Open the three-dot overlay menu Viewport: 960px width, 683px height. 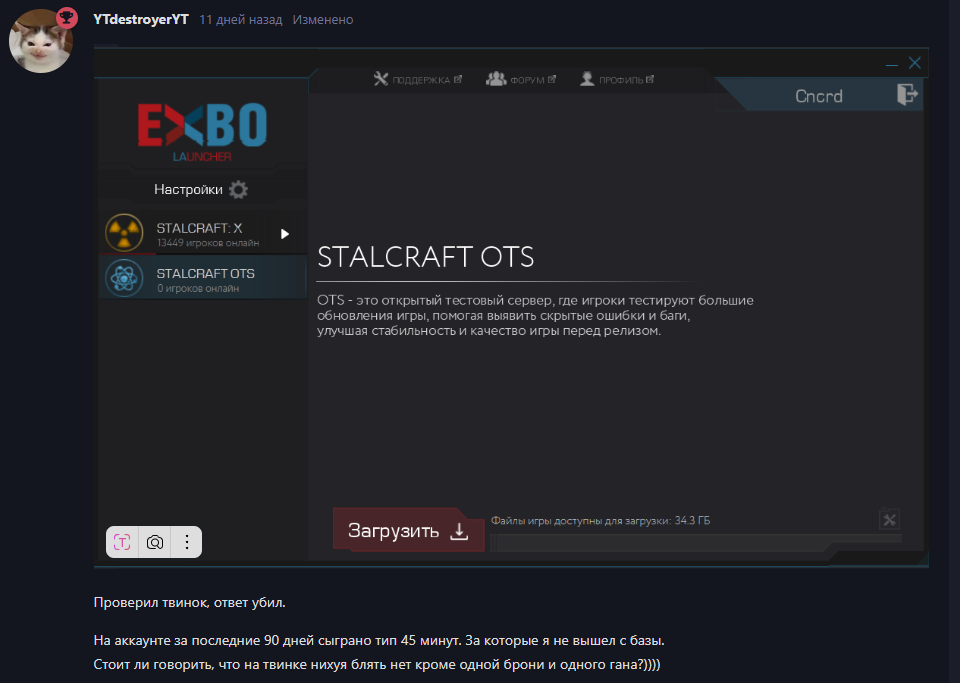pyautogui.click(x=187, y=542)
